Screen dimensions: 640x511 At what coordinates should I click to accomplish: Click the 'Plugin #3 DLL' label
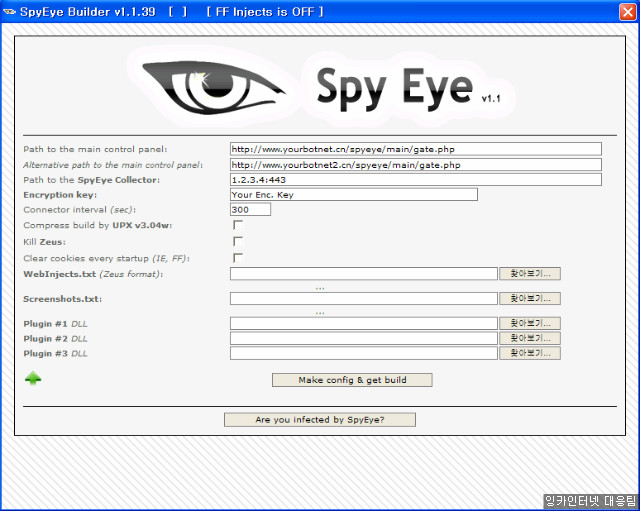coord(55,353)
